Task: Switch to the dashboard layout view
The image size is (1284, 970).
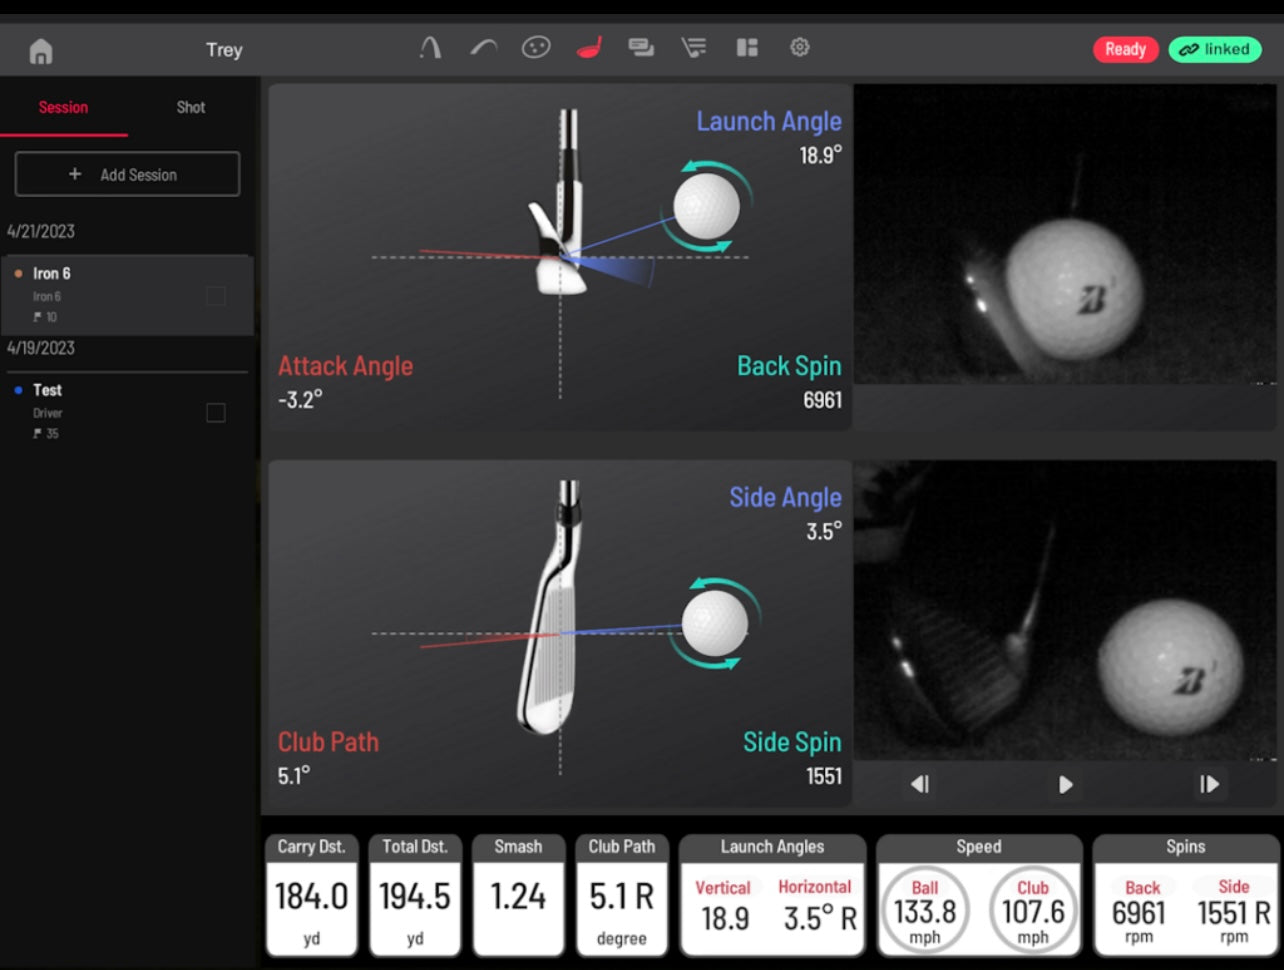Action: click(x=747, y=48)
